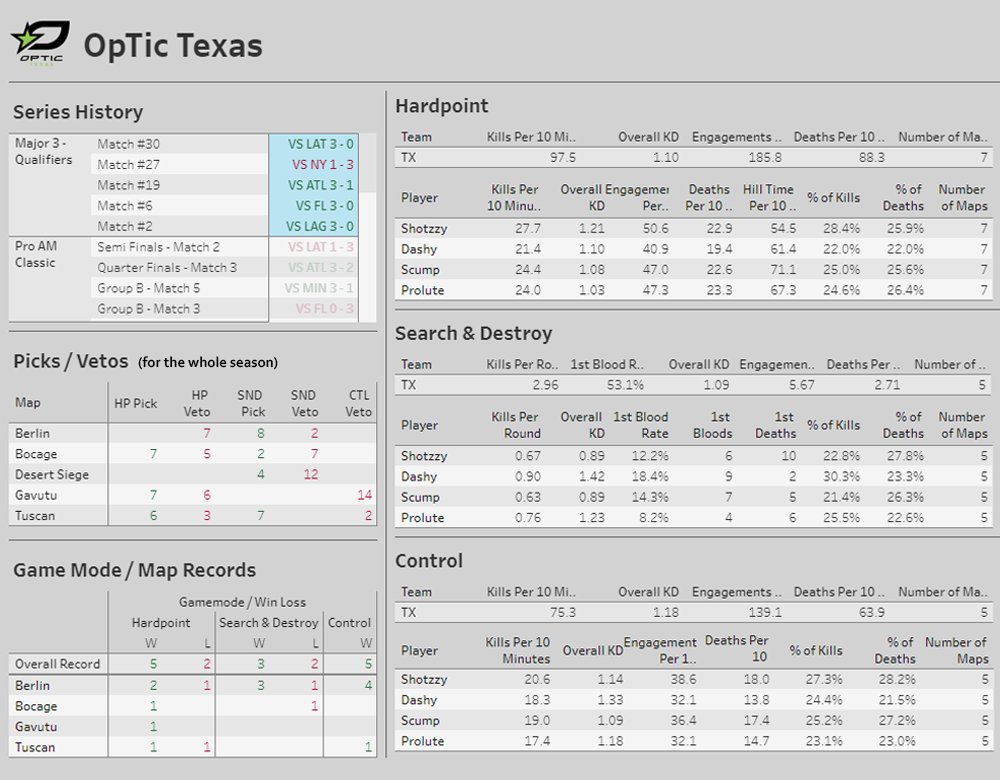Screen dimensions: 1000x780
Task: Click the Control section title
Action: coord(429,561)
